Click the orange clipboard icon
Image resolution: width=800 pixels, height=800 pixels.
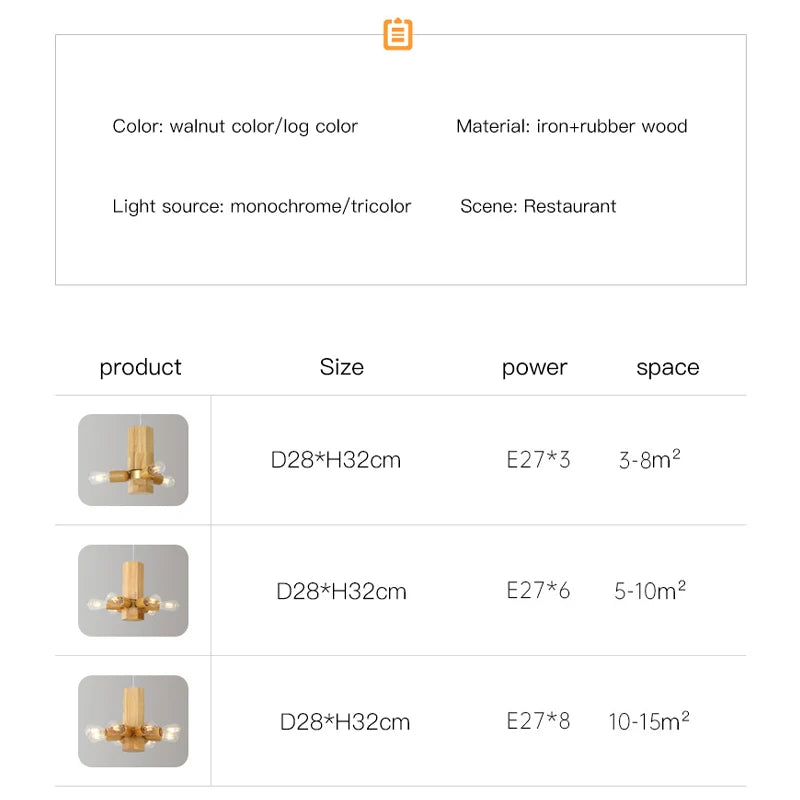click(x=398, y=34)
